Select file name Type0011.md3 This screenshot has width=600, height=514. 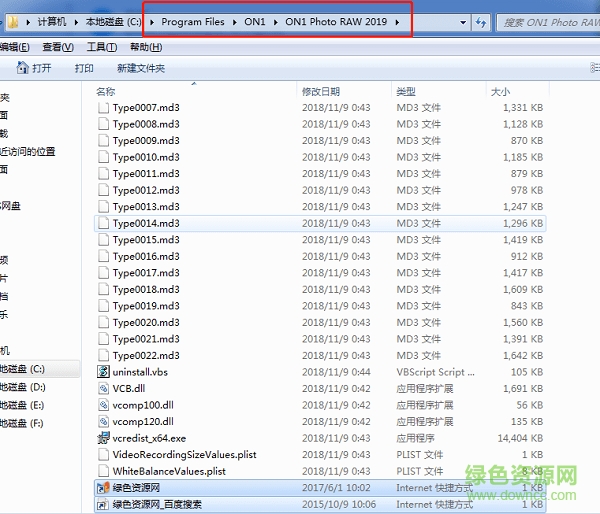[146, 174]
